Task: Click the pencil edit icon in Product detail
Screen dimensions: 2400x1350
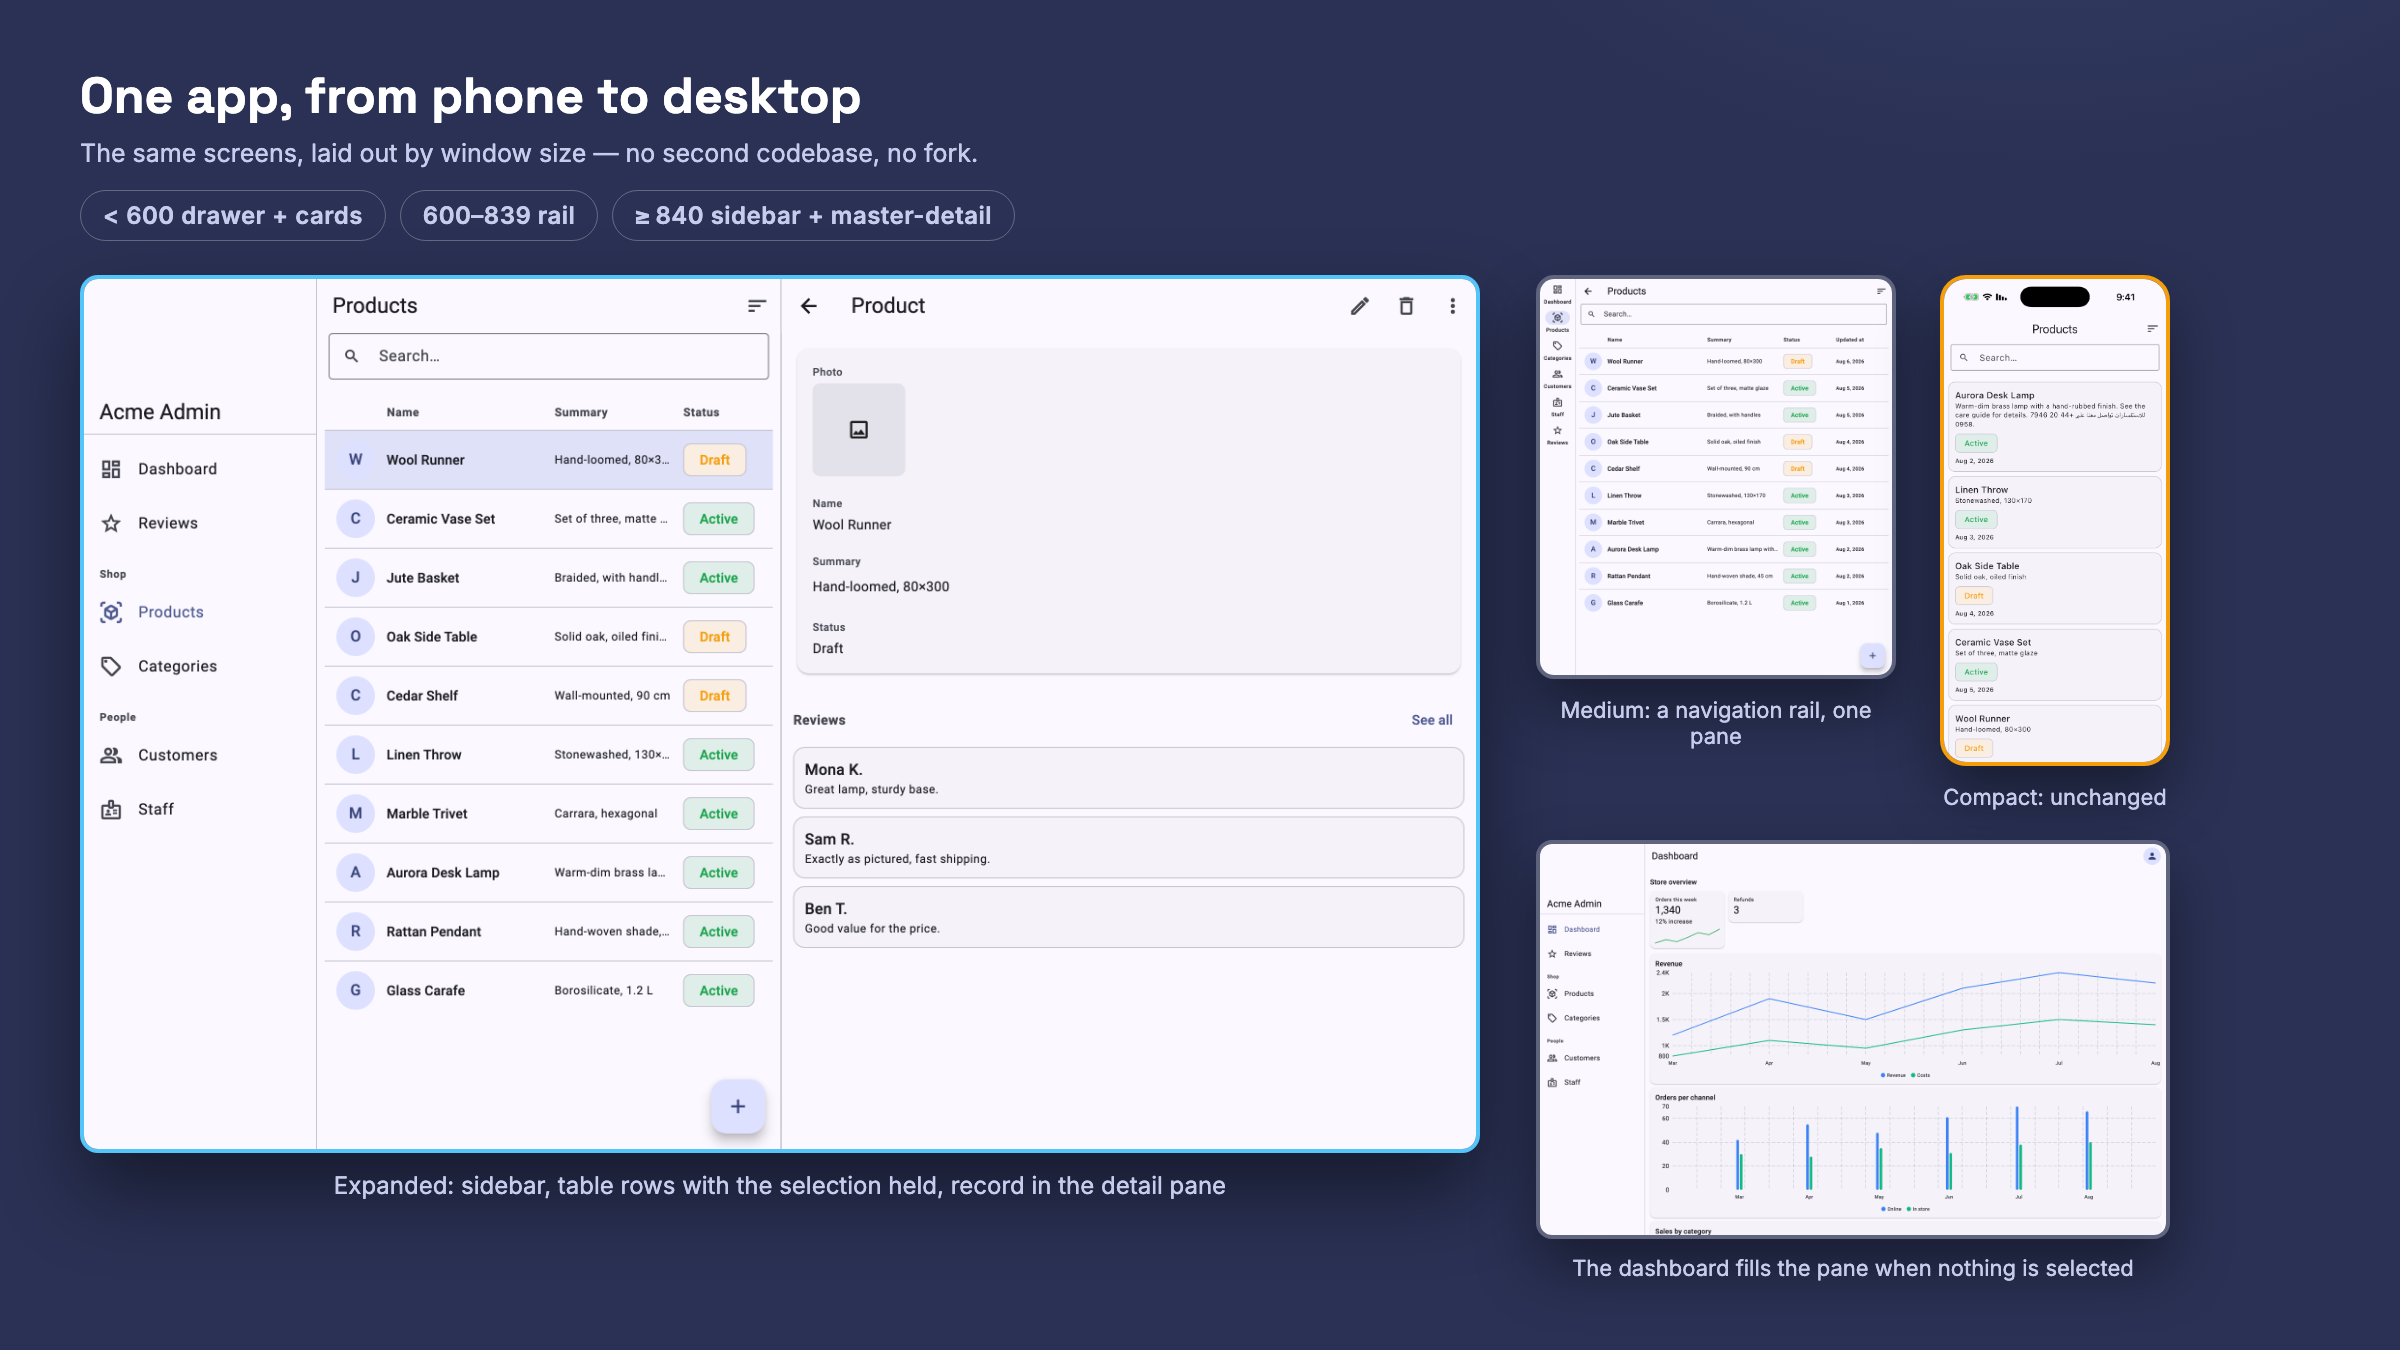Action: point(1360,306)
